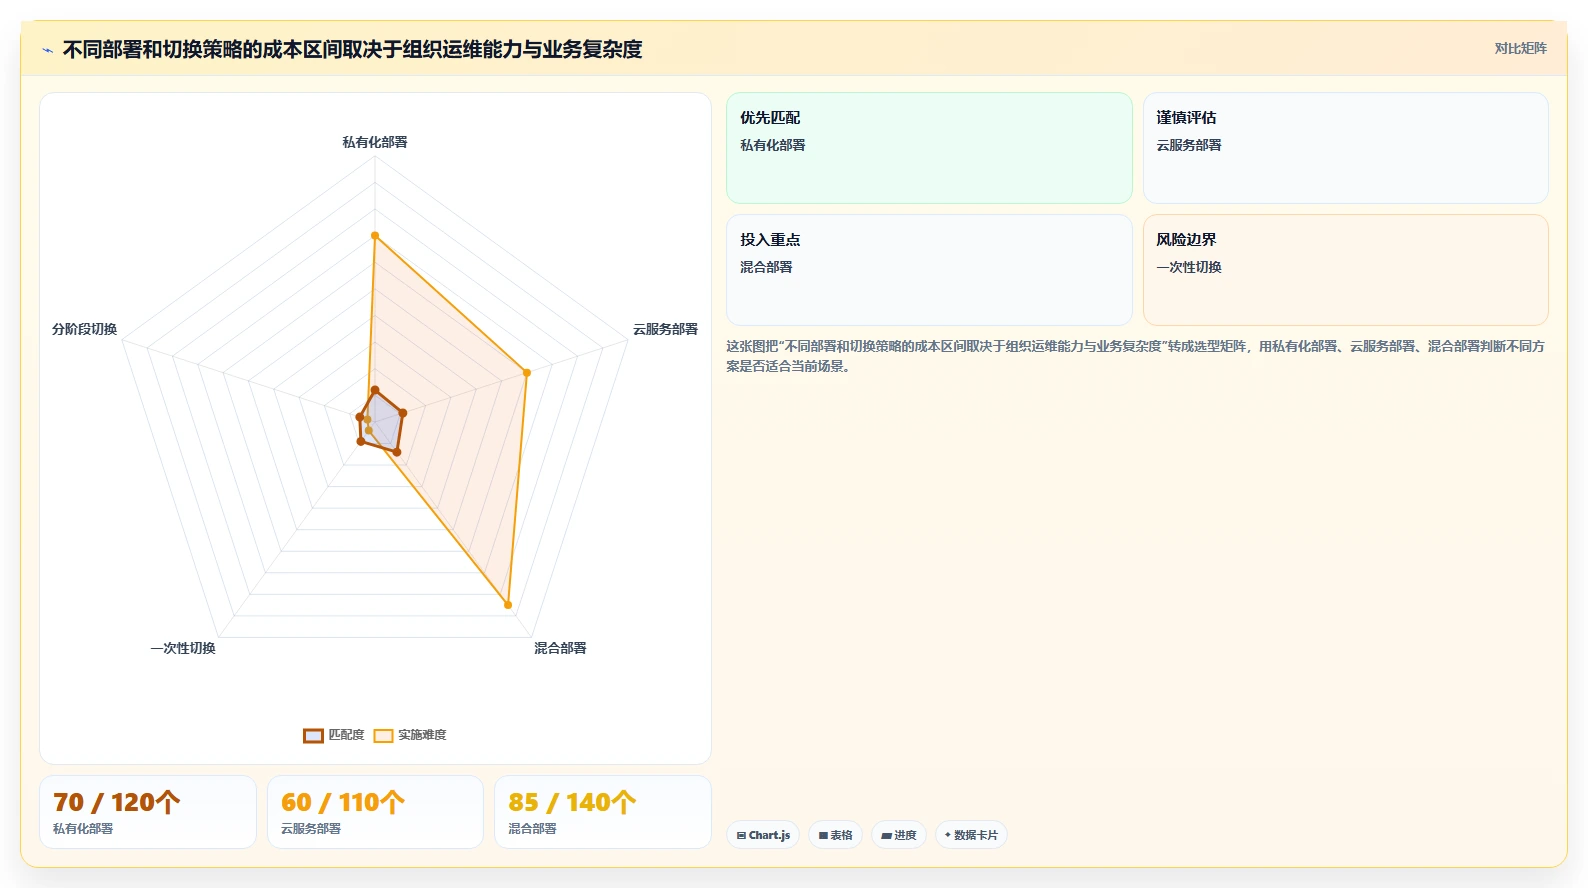
Task: Click the 85 / 140个 stat card
Action: [x=603, y=812]
